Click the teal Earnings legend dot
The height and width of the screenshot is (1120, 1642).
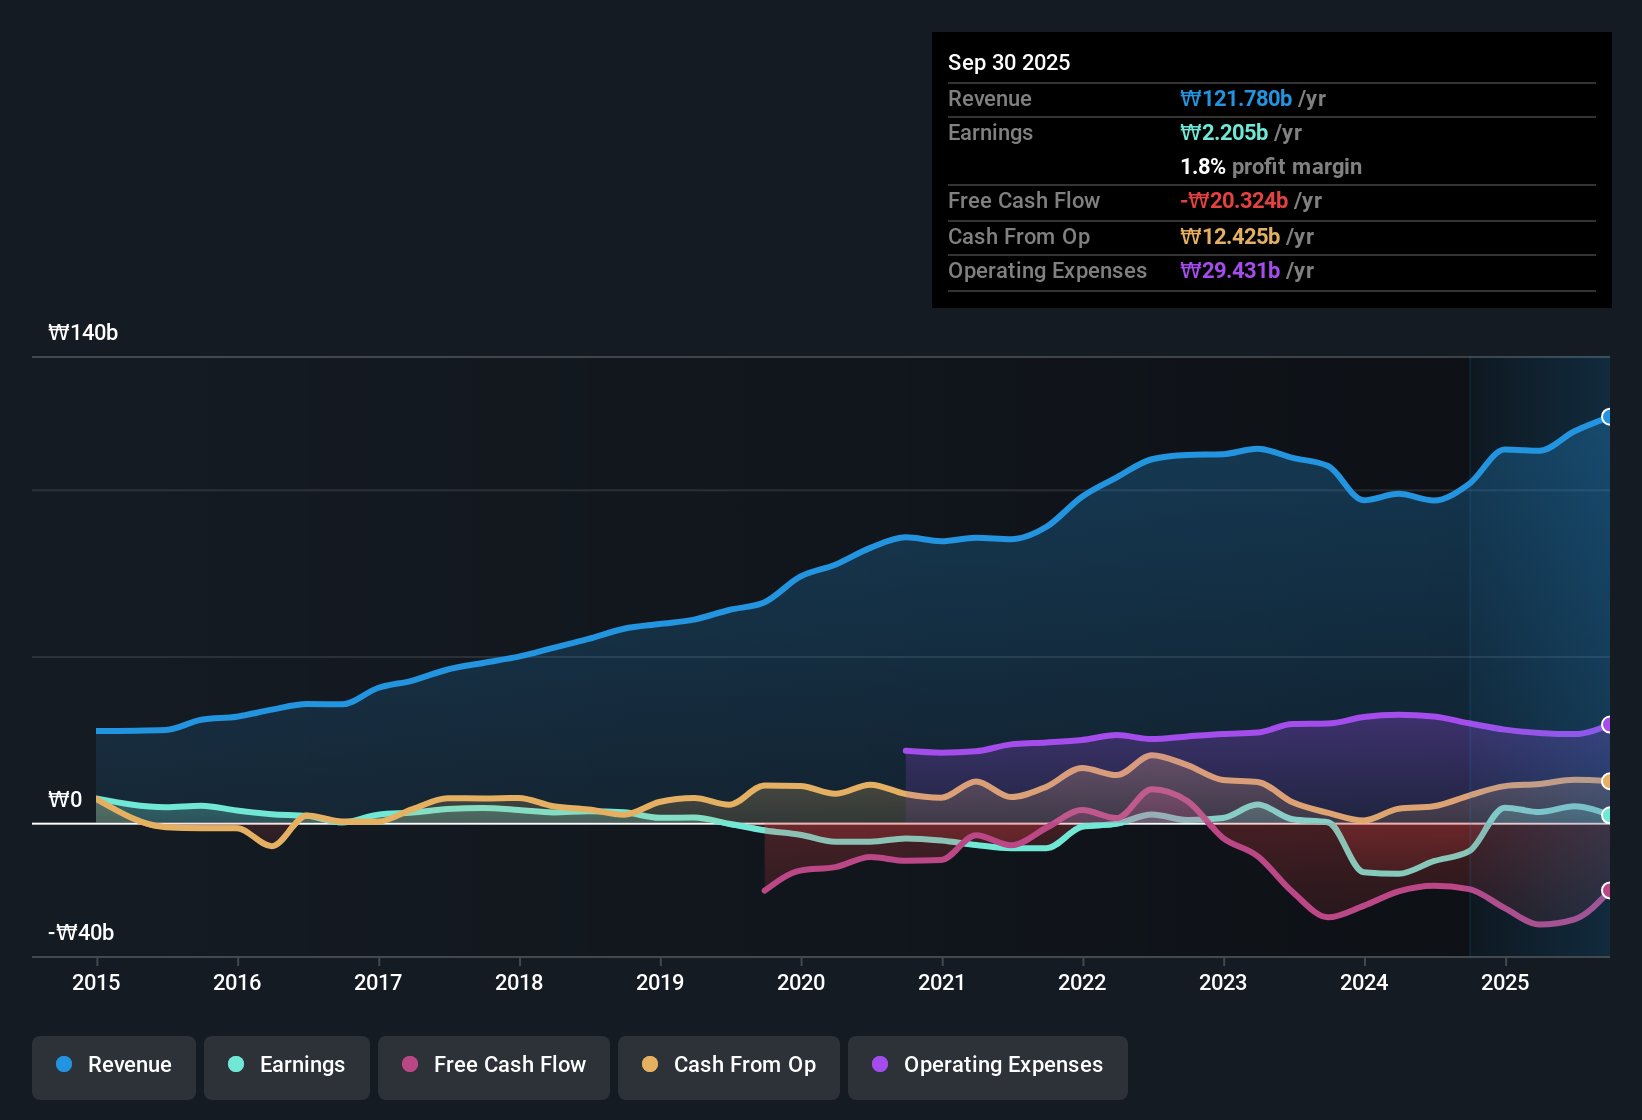click(x=236, y=1065)
